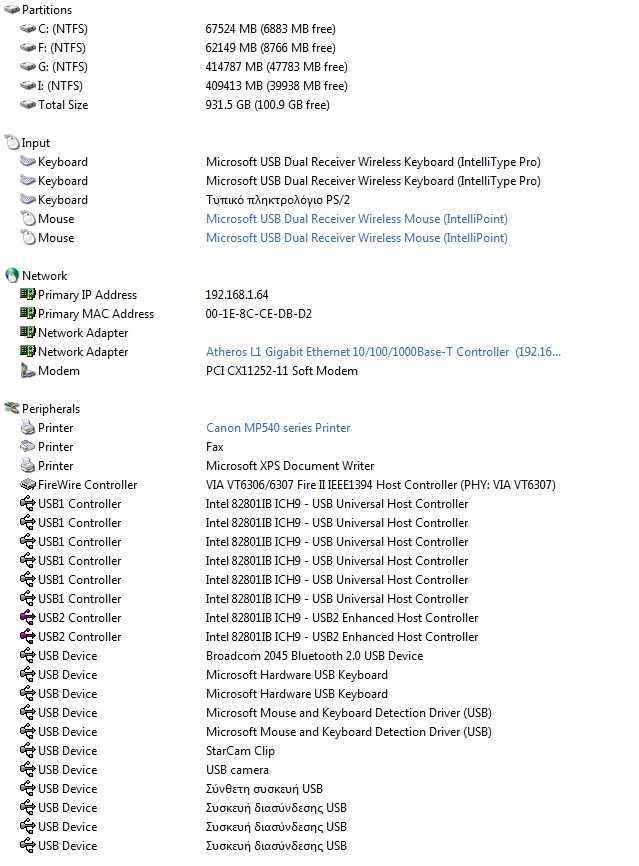This screenshot has width=639, height=866.
Task: Click the Peripherals section icon
Action: (12, 408)
